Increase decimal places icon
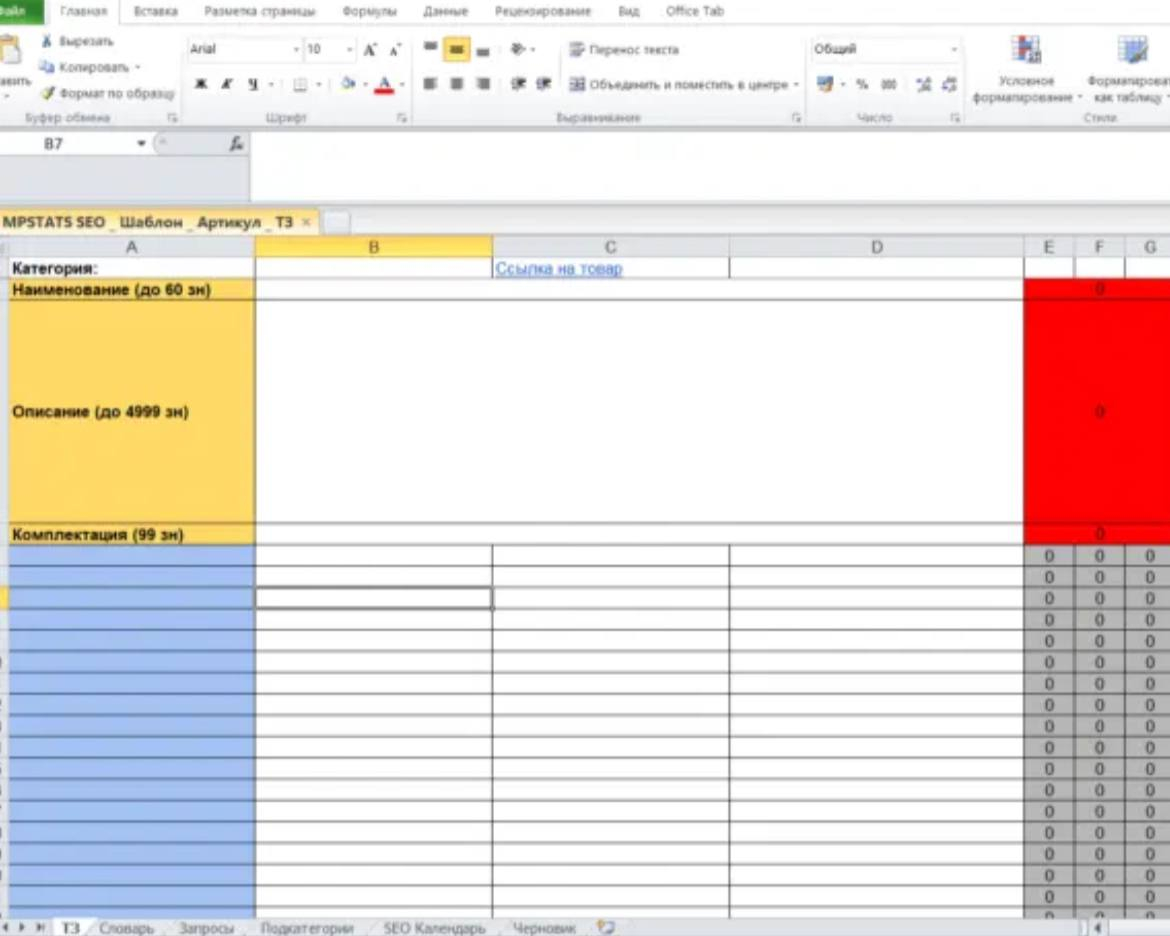 [924, 84]
